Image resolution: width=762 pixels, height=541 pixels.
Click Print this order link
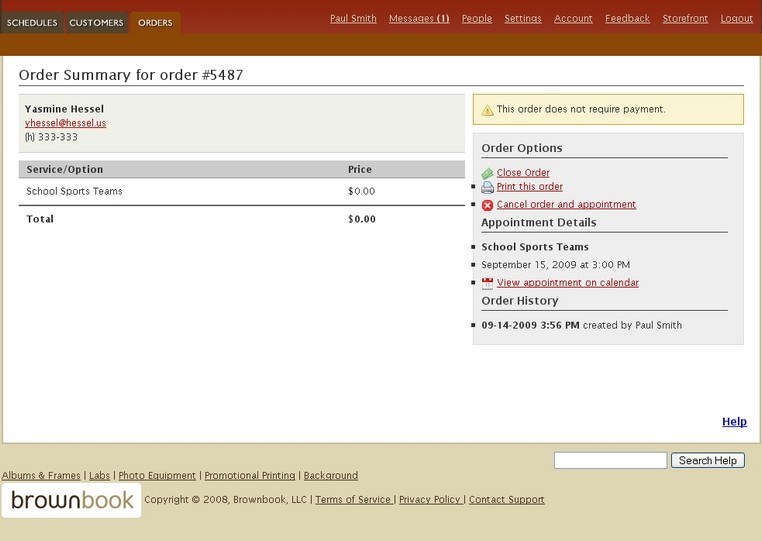click(530, 187)
